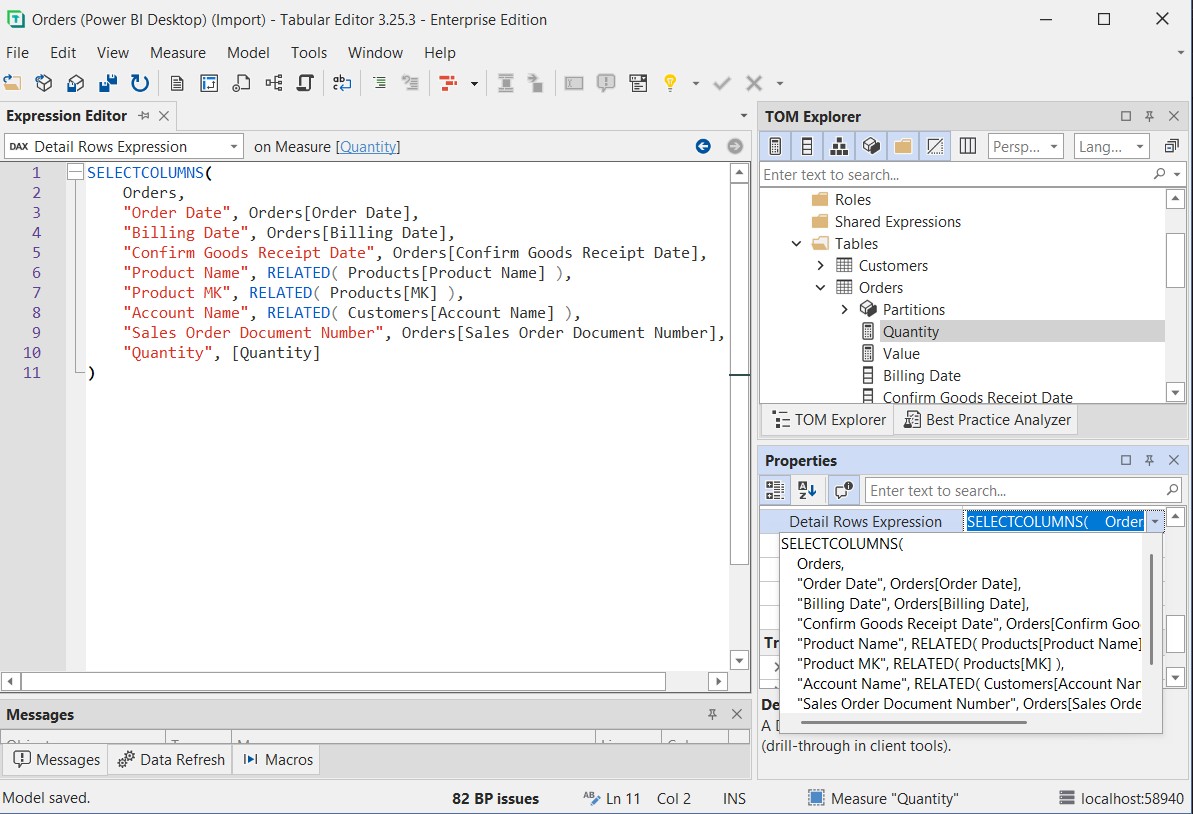Click 82 BP issues in the status bar
1193x814 pixels.
(x=495, y=798)
